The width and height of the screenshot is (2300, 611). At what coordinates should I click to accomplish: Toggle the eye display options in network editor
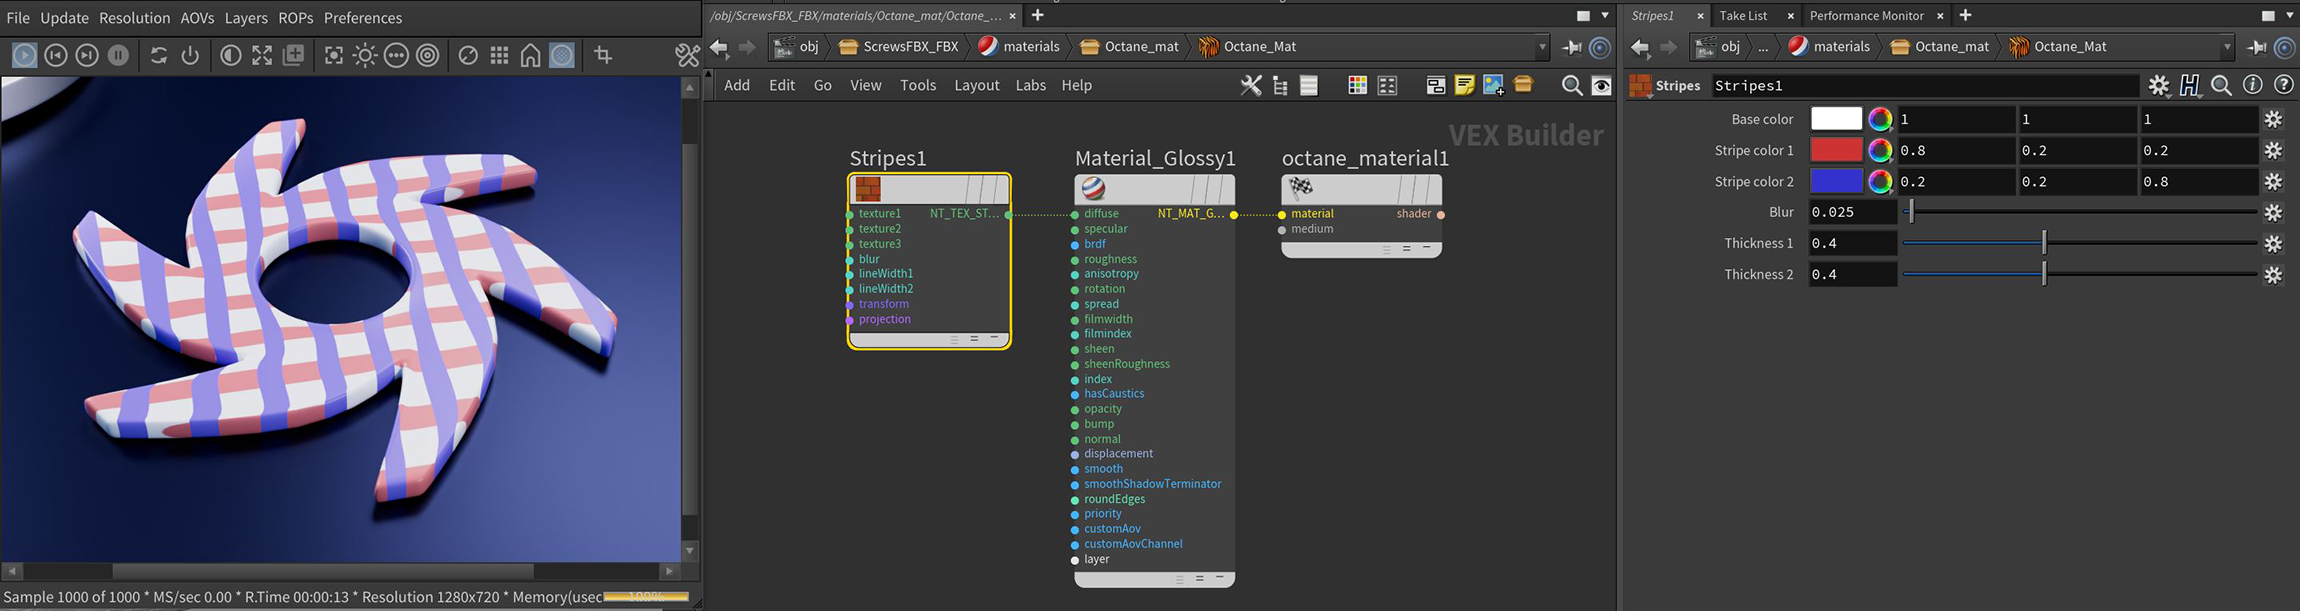point(1601,86)
